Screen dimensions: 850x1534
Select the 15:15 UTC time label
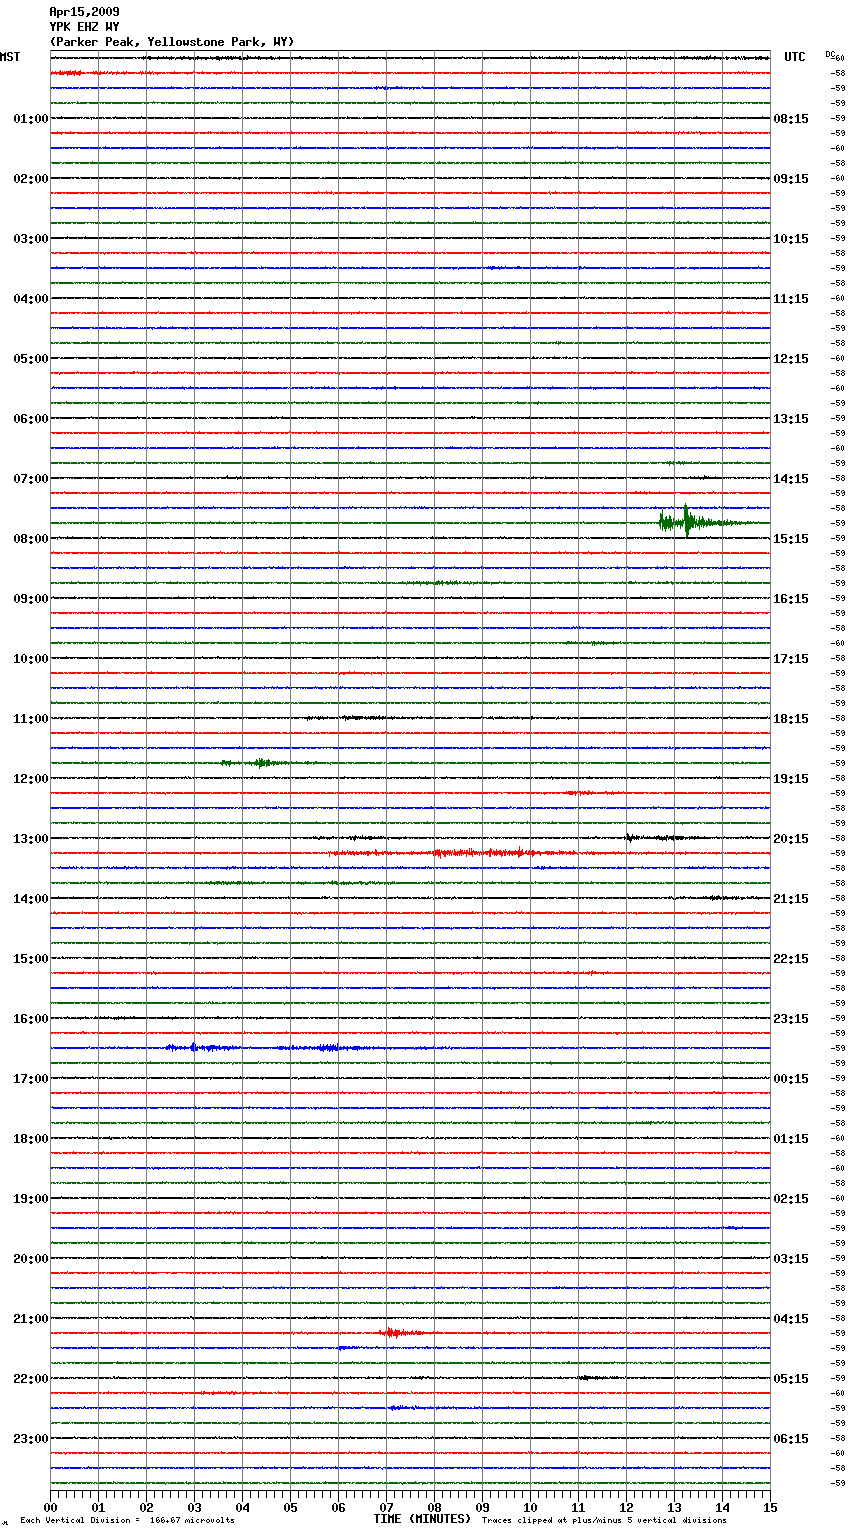point(791,539)
